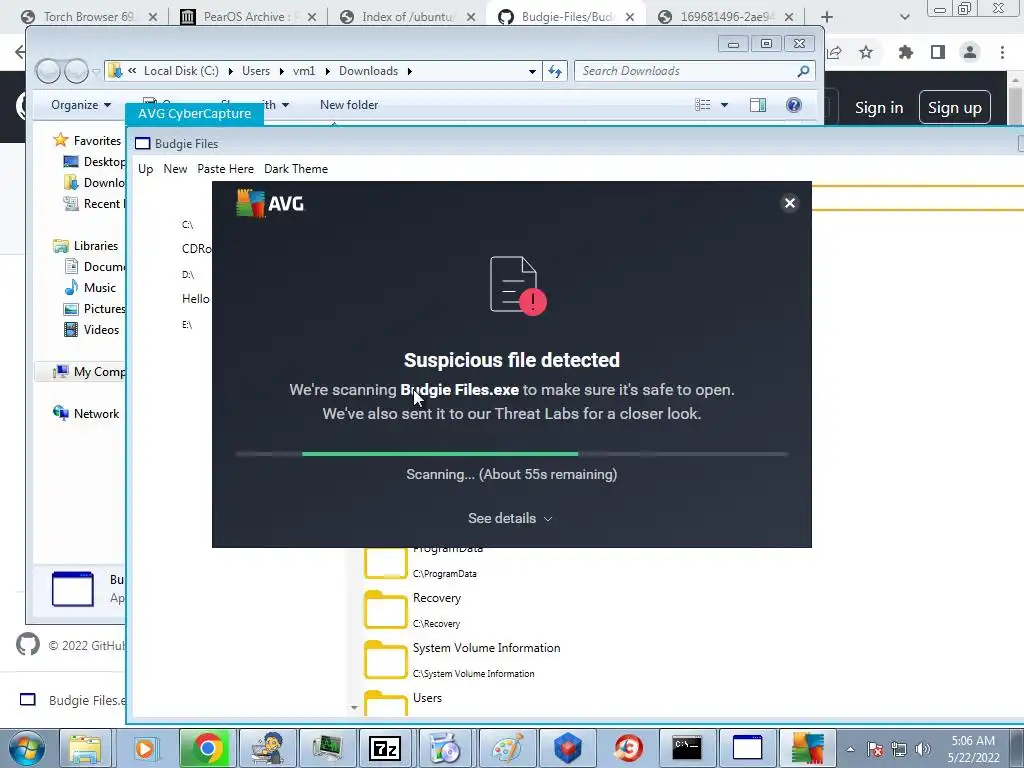Click Paste Here in Budgie Files
Image resolution: width=1024 pixels, height=768 pixels.
pyautogui.click(x=225, y=169)
